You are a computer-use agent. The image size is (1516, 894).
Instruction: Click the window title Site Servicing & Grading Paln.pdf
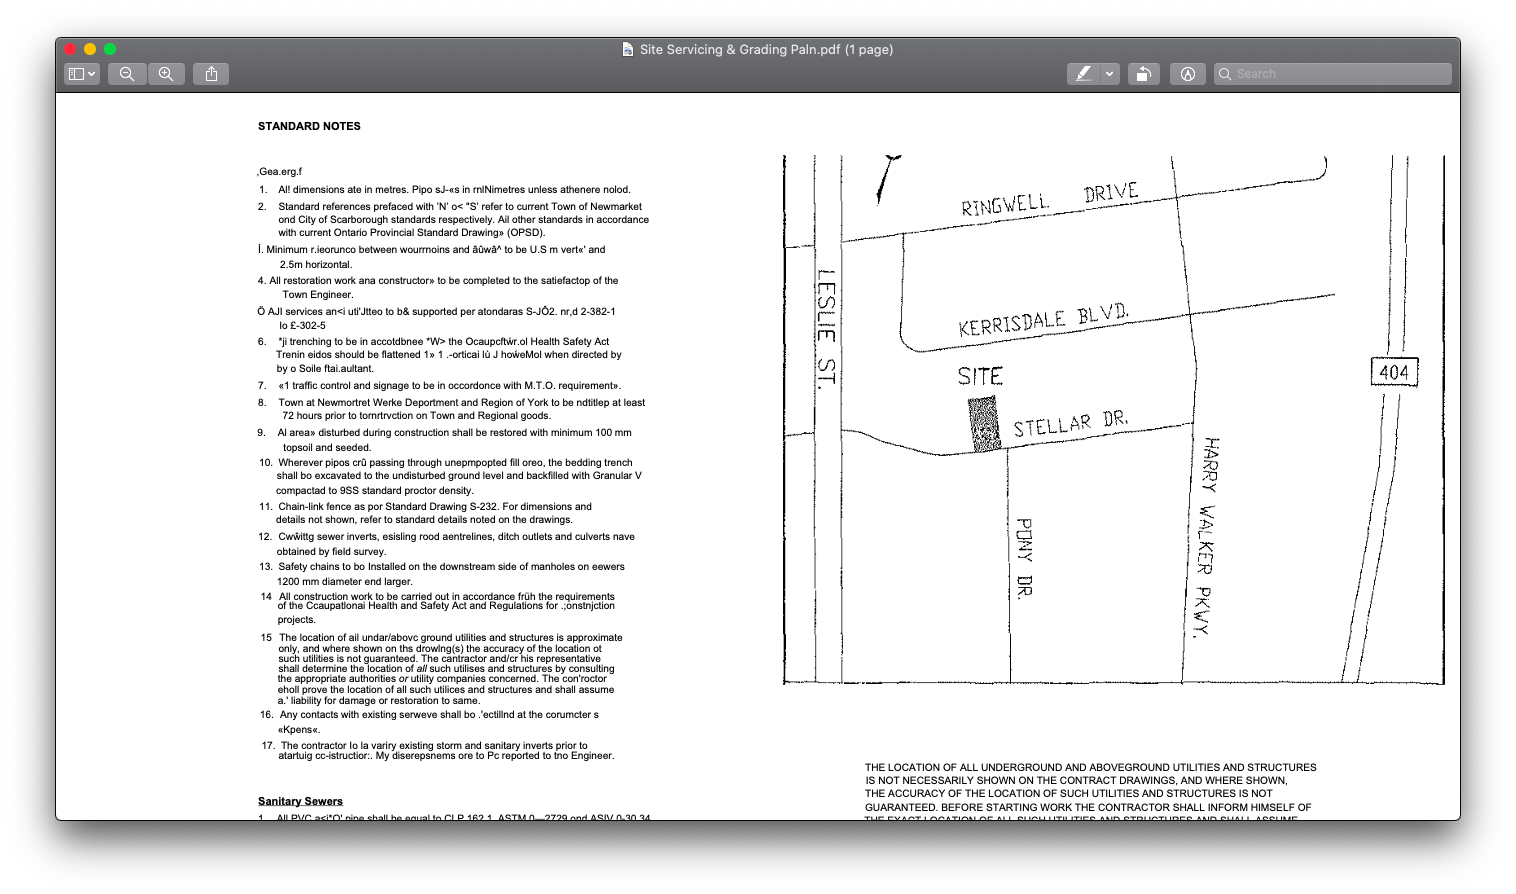(766, 49)
